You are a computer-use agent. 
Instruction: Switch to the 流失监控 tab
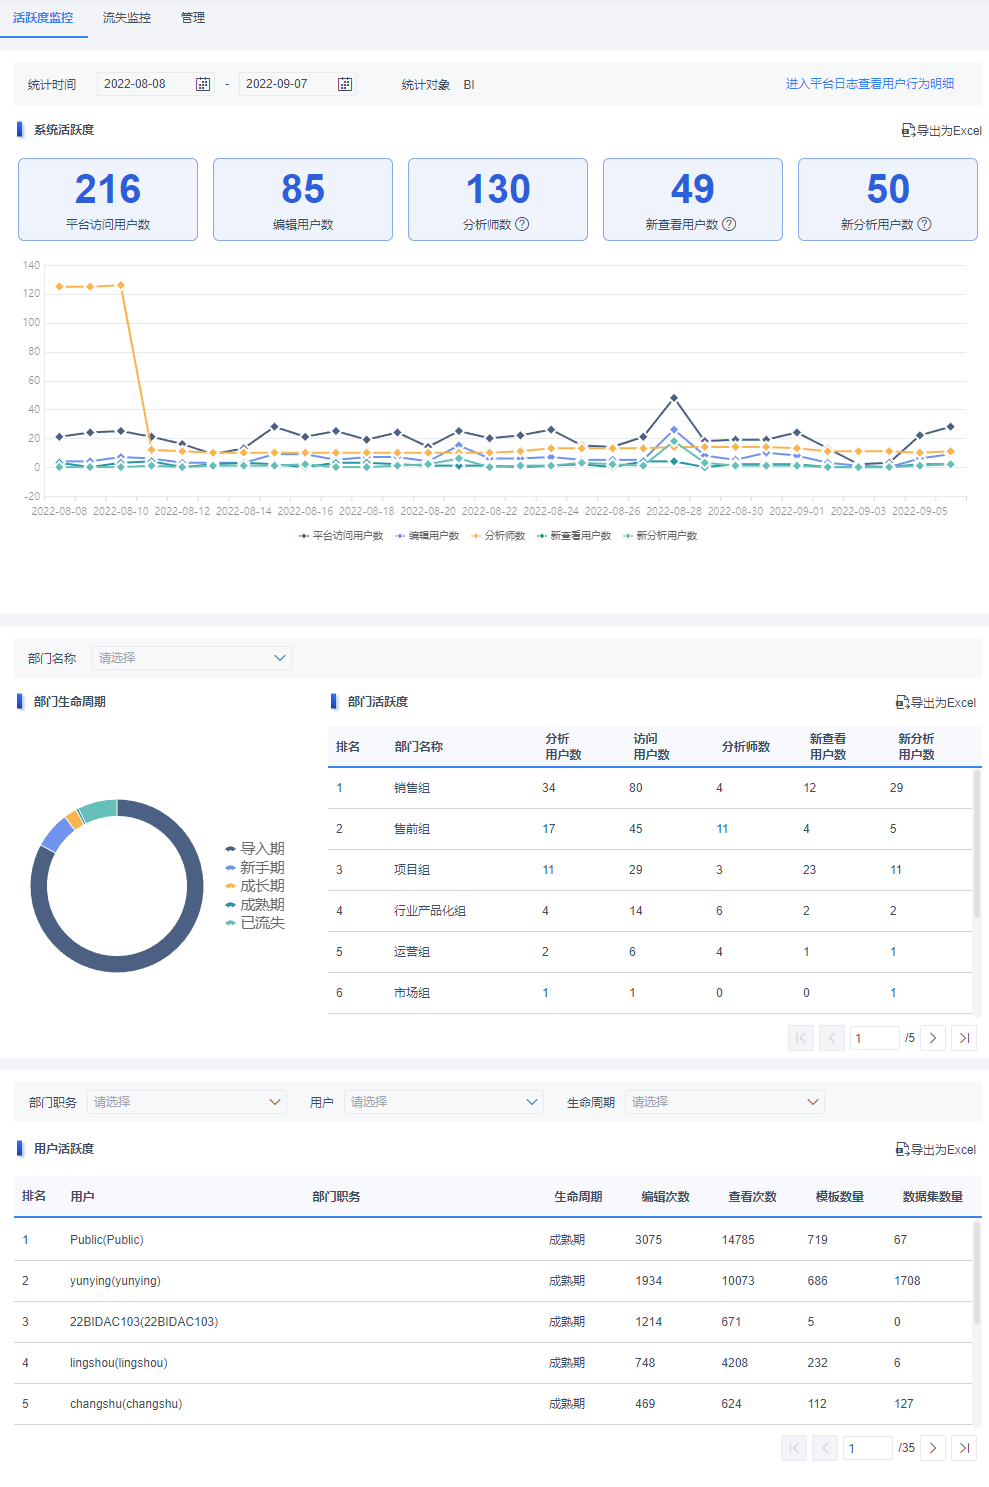click(127, 18)
